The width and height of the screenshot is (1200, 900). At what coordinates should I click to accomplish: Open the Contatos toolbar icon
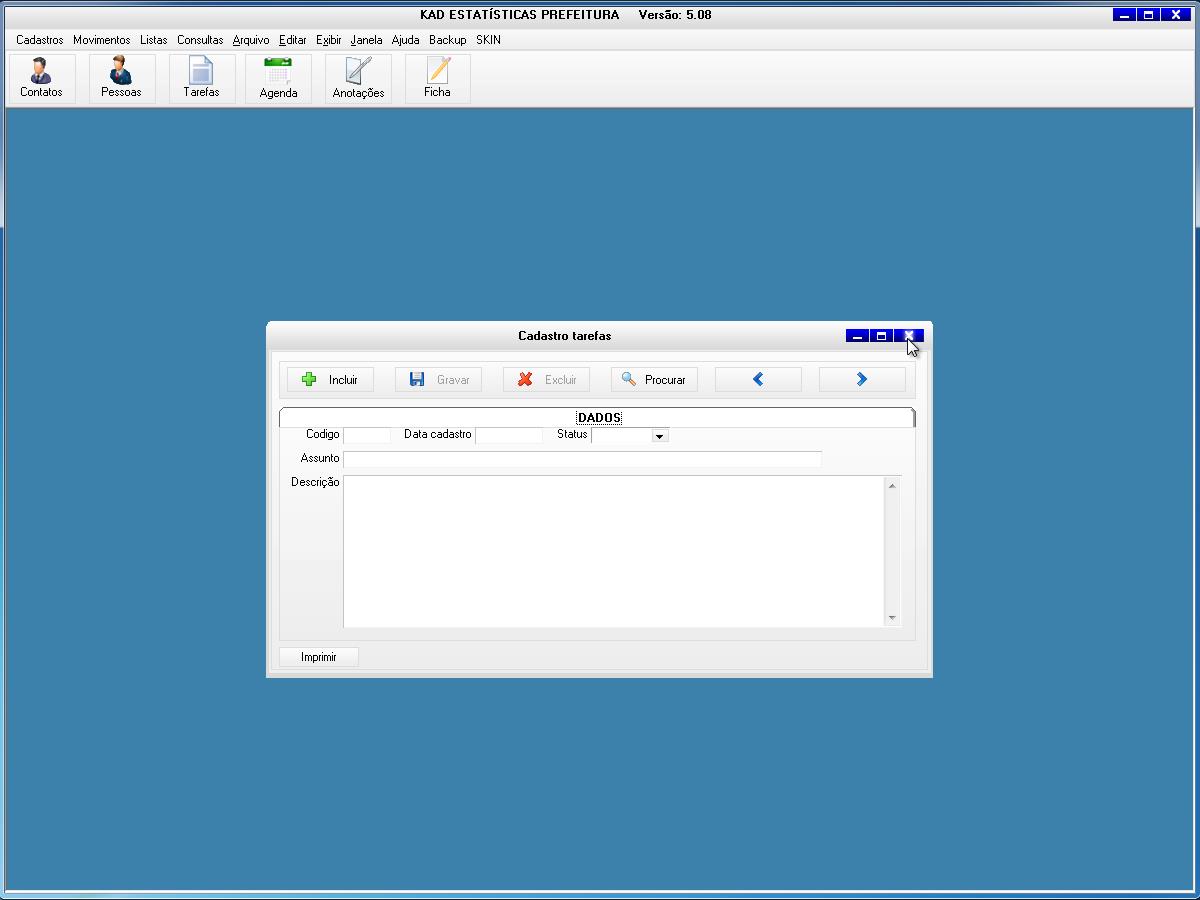click(x=41, y=78)
